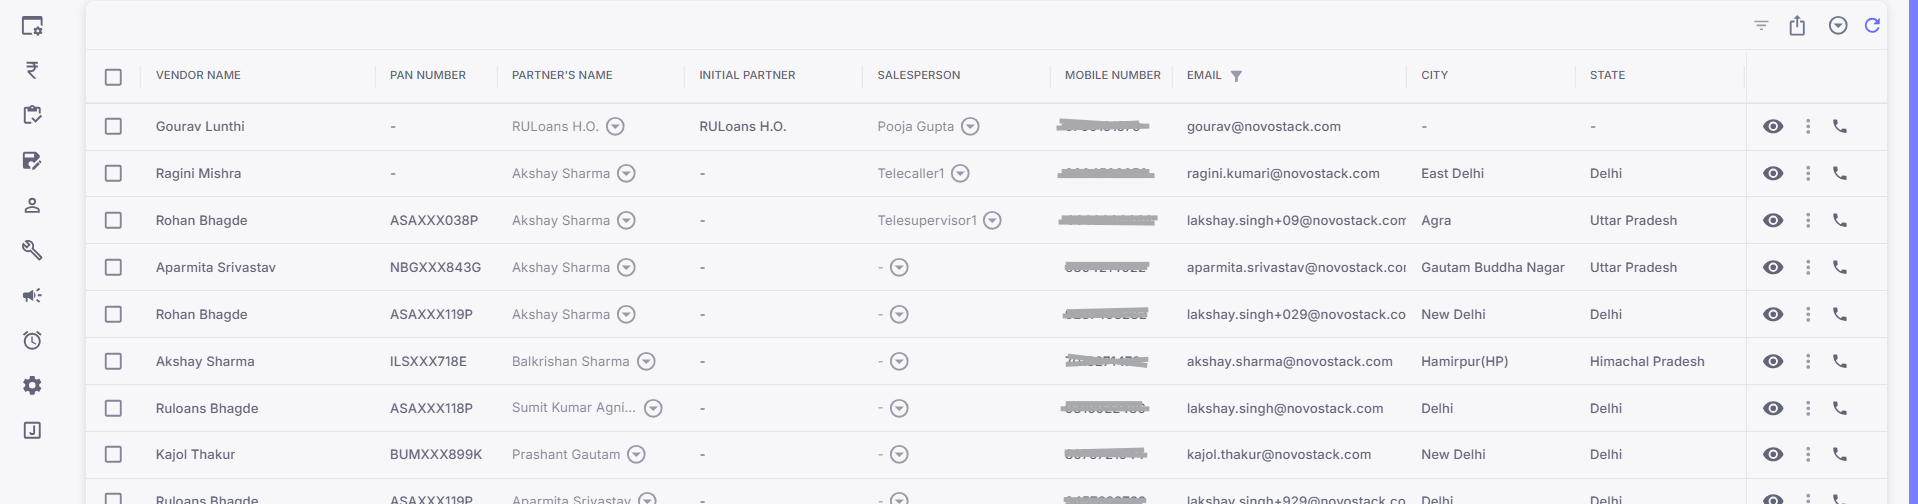
Task: View Akshay Sharma's details via the eye icon
Action: click(x=1773, y=361)
